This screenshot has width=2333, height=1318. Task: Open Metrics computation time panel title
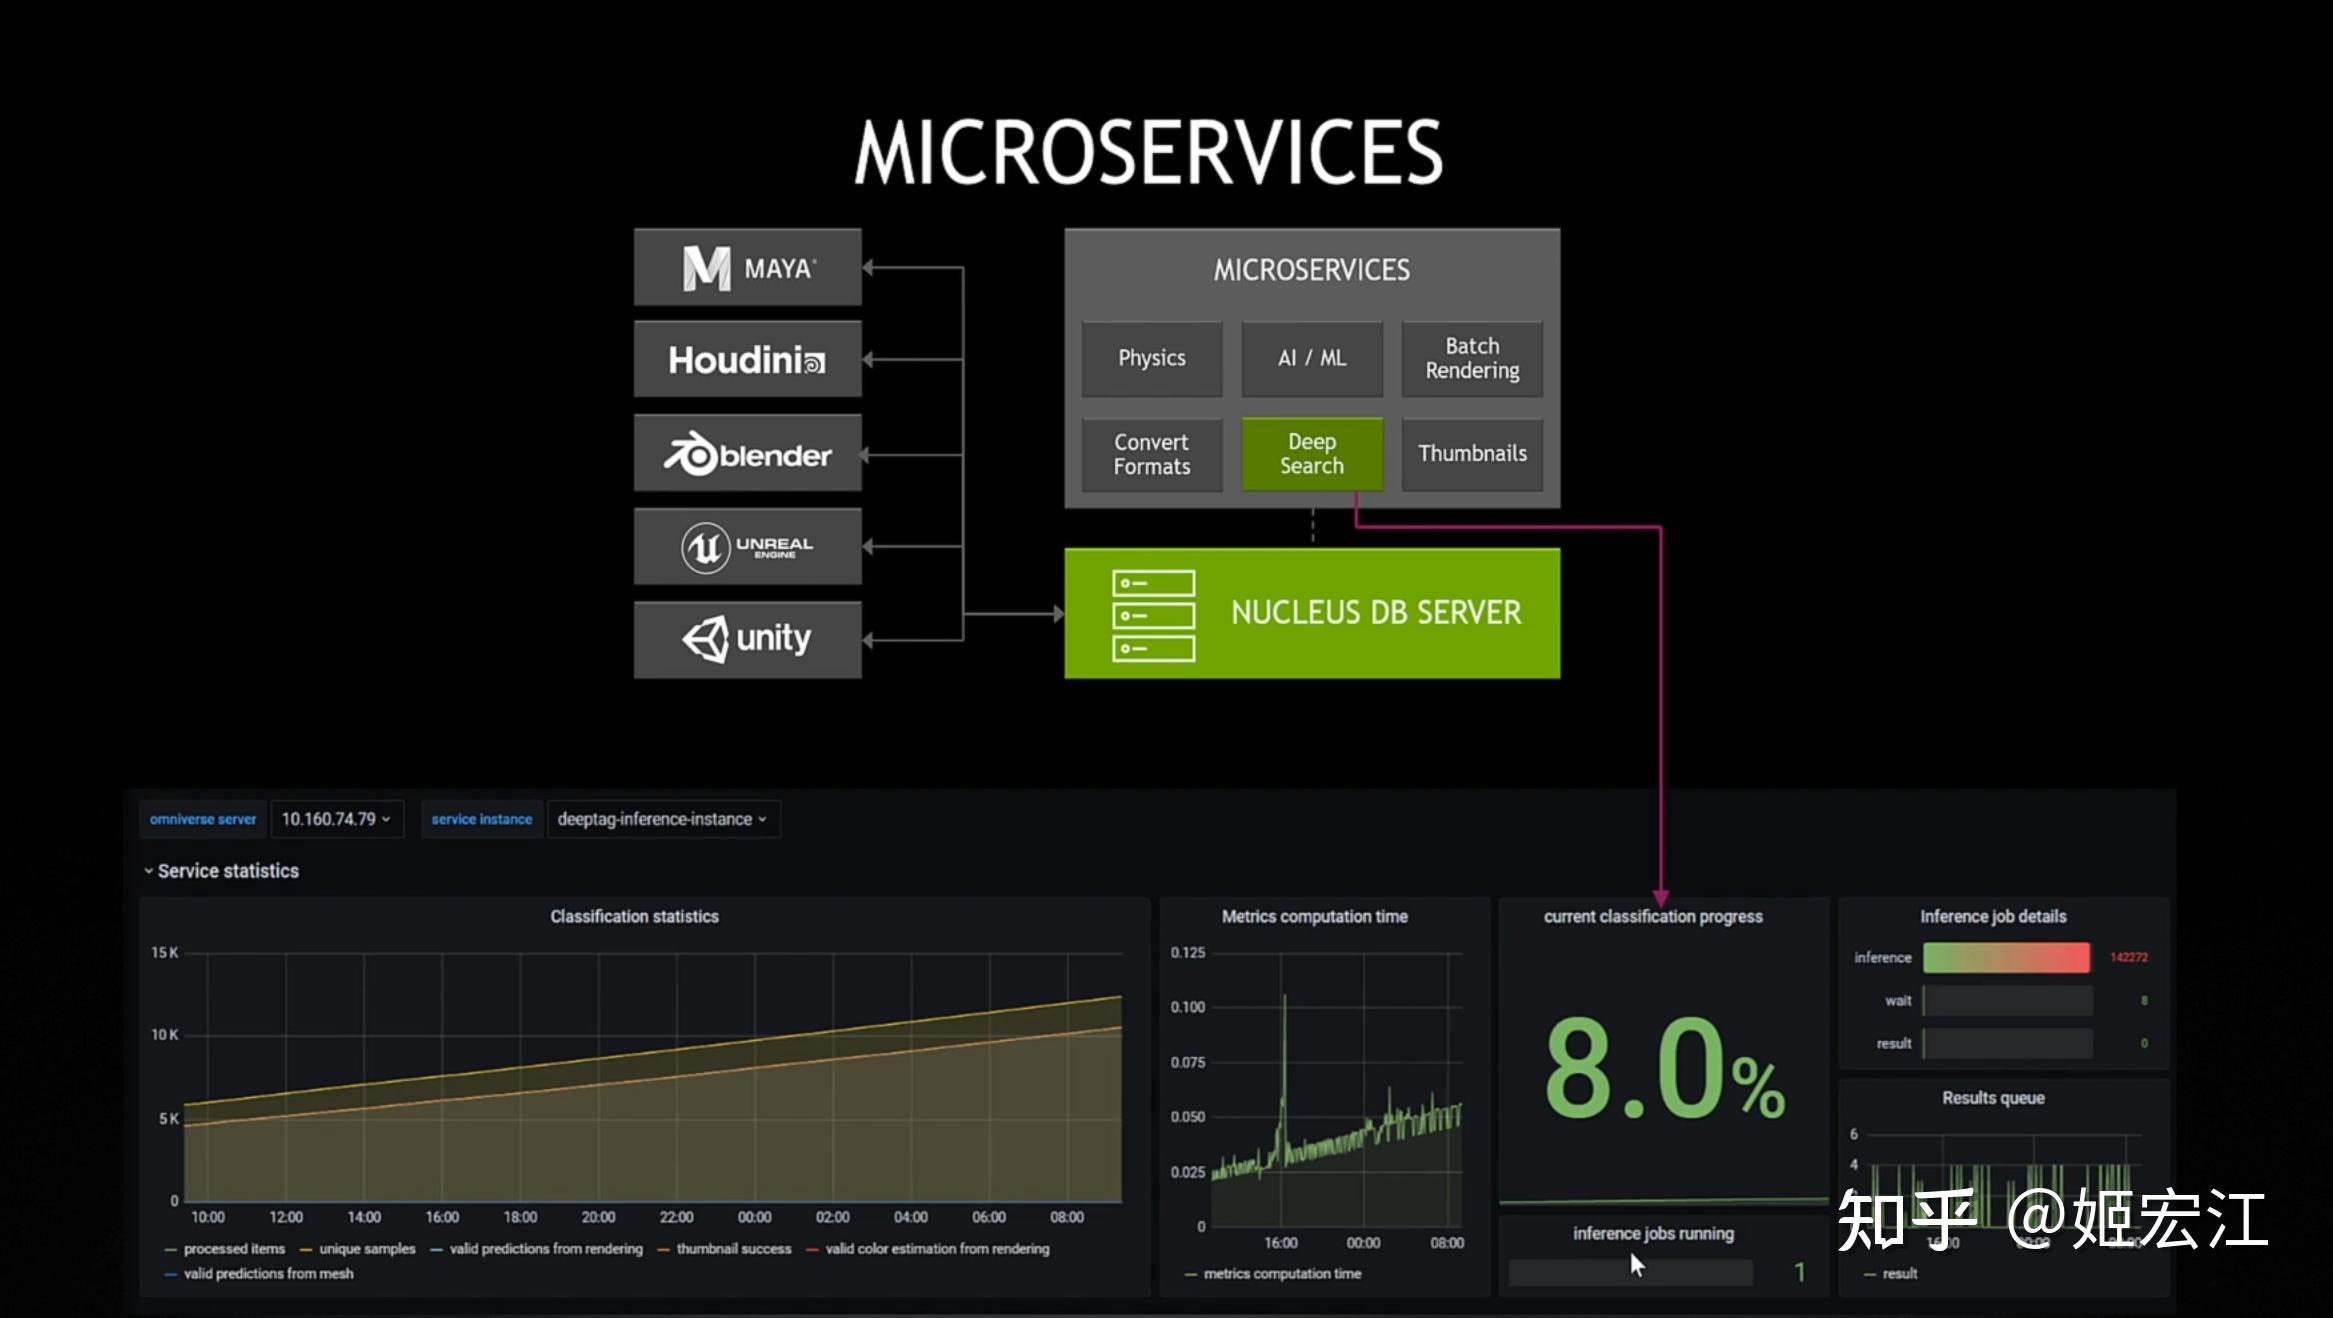click(x=1314, y=916)
